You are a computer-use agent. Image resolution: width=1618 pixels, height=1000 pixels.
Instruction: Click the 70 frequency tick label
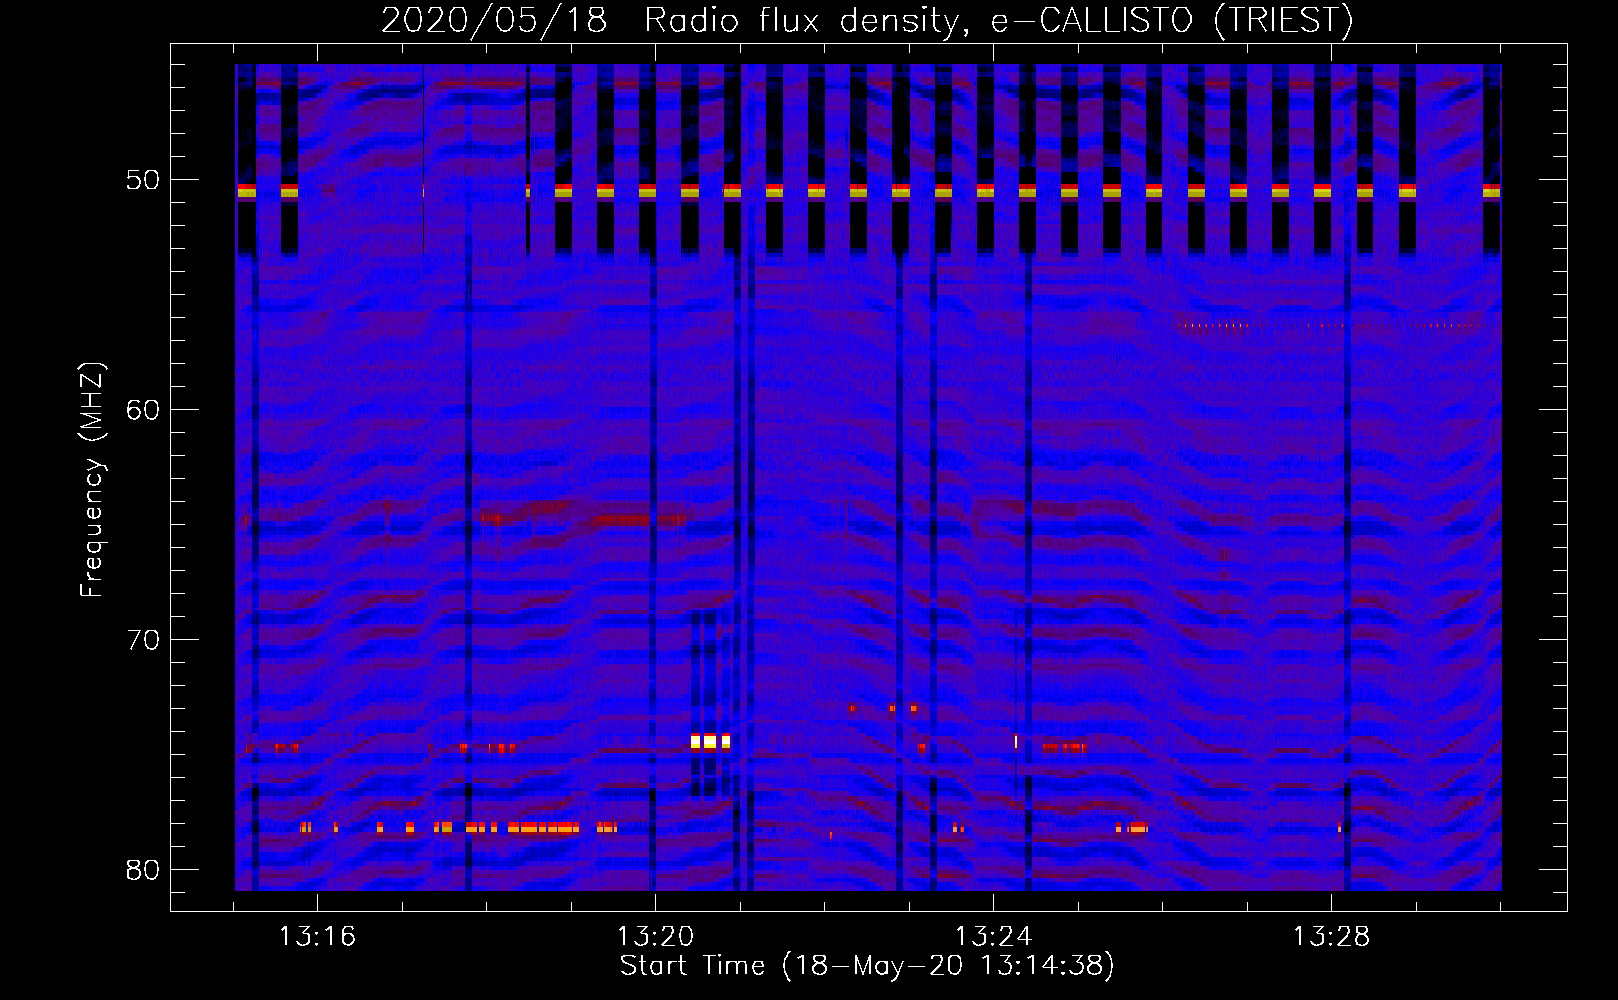pos(144,640)
